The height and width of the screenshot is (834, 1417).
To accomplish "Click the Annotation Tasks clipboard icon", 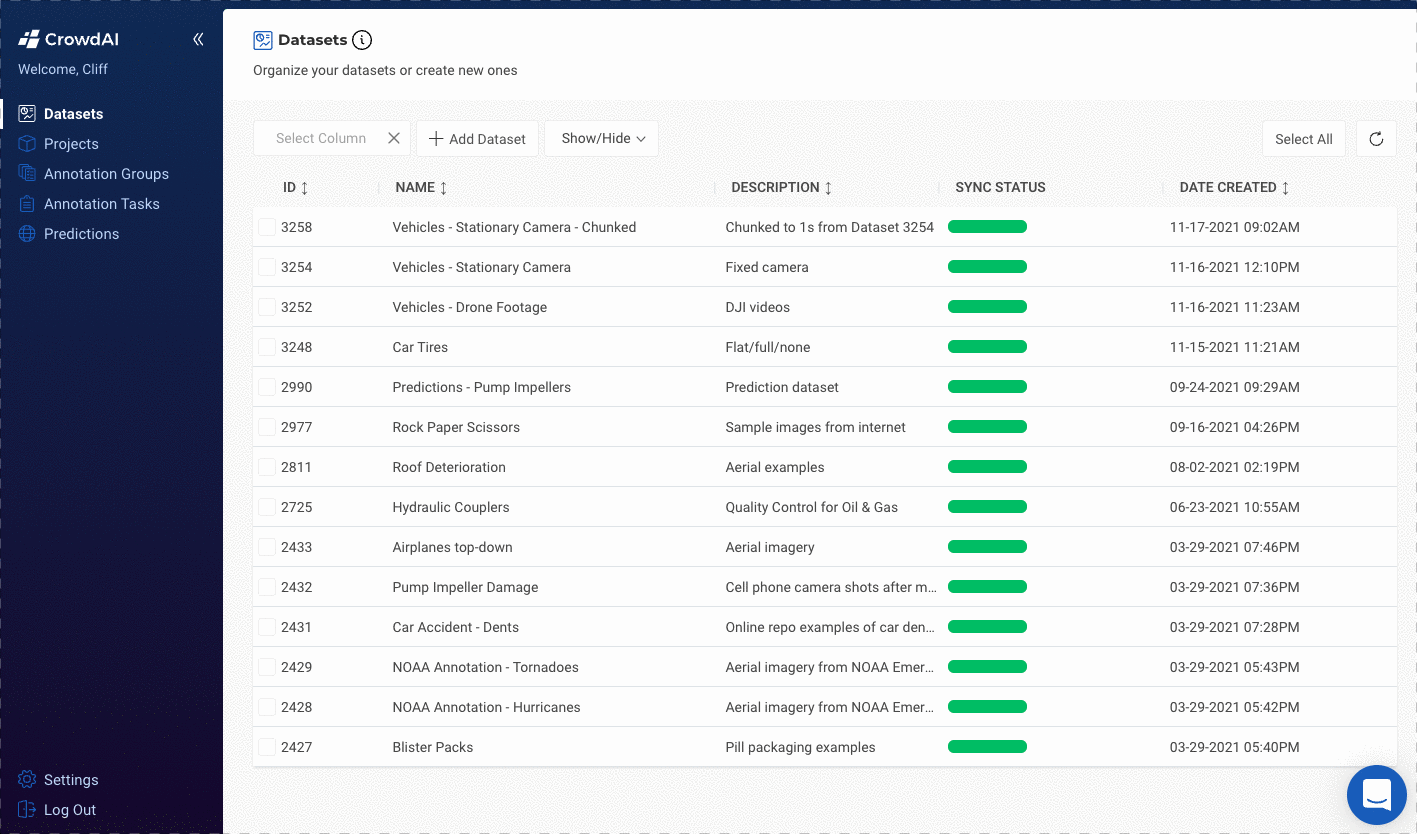I will pos(27,204).
